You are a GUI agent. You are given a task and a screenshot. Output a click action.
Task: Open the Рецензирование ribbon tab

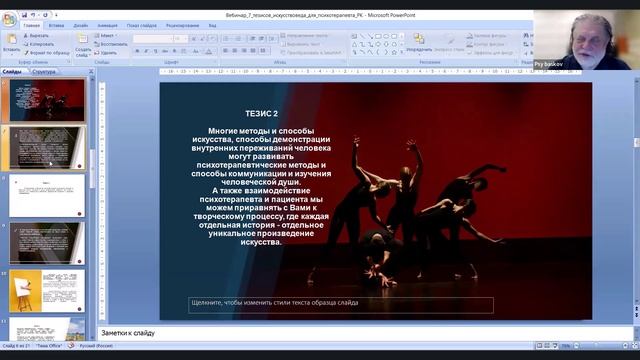click(182, 25)
